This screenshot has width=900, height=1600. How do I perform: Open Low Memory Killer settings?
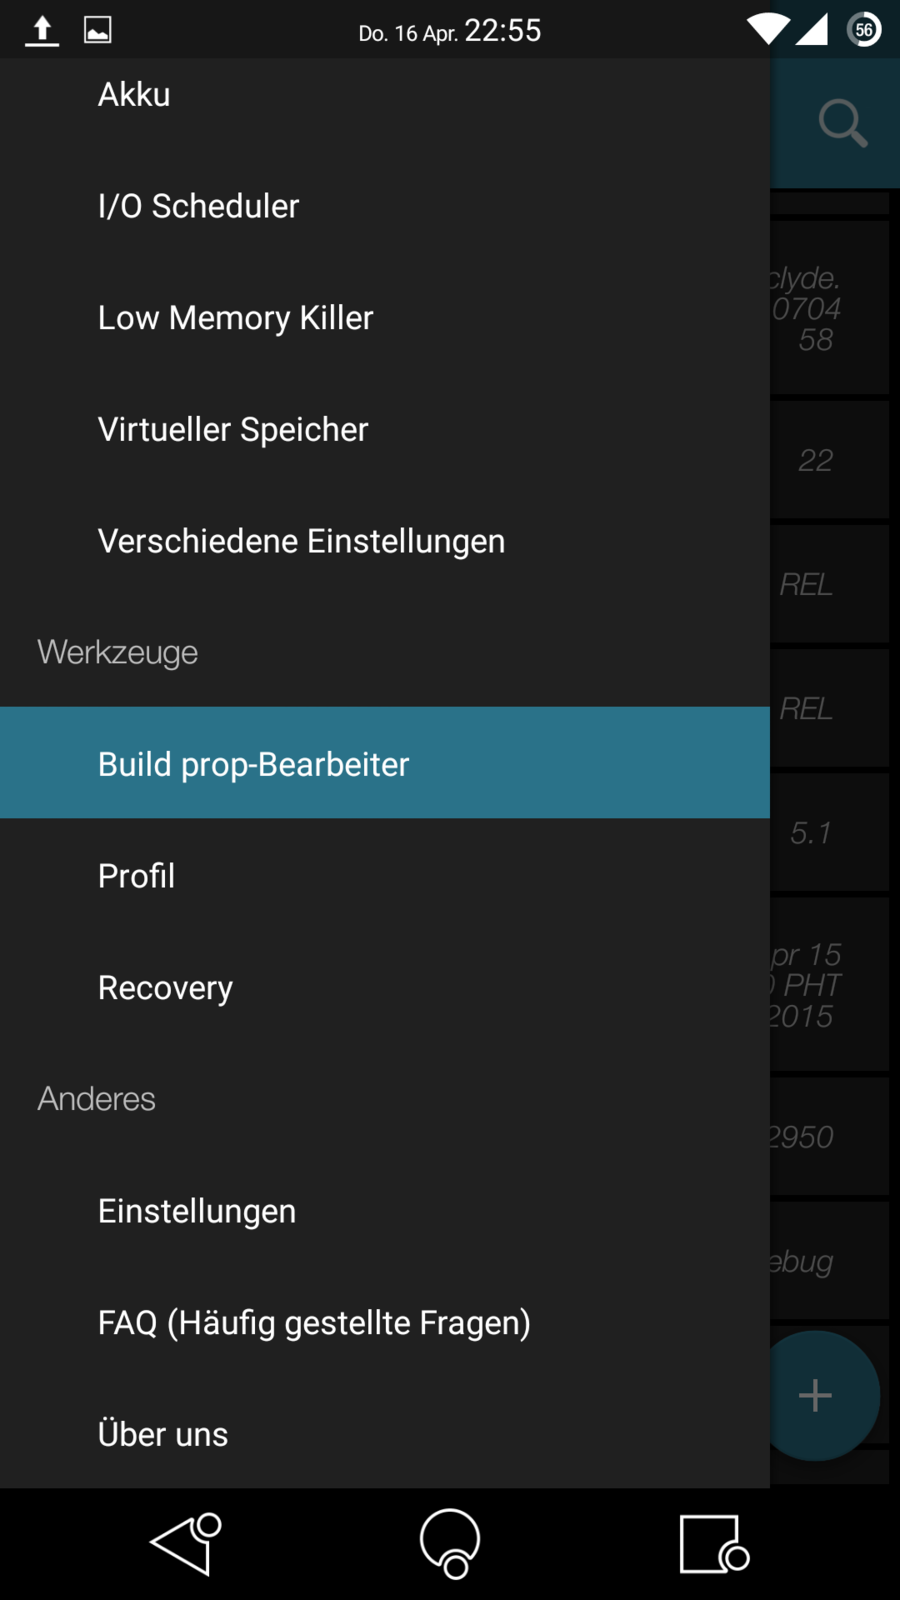(x=235, y=318)
